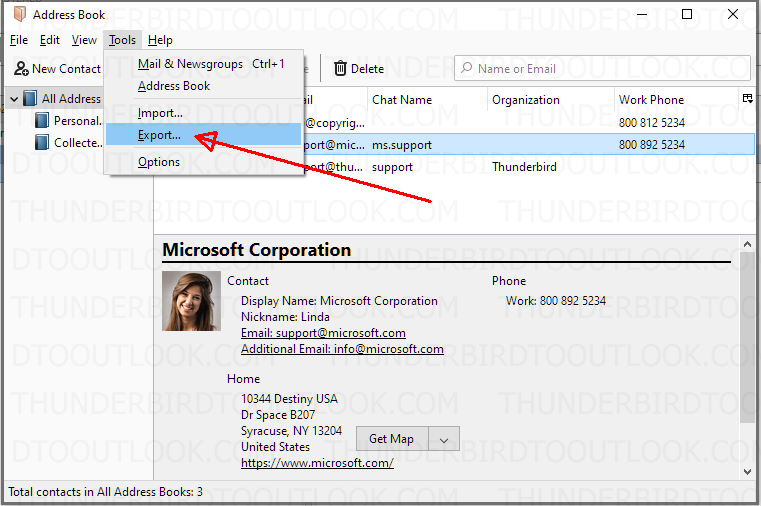Maximize the Address Book window
Image resolution: width=761 pixels, height=506 pixels.
coord(687,14)
